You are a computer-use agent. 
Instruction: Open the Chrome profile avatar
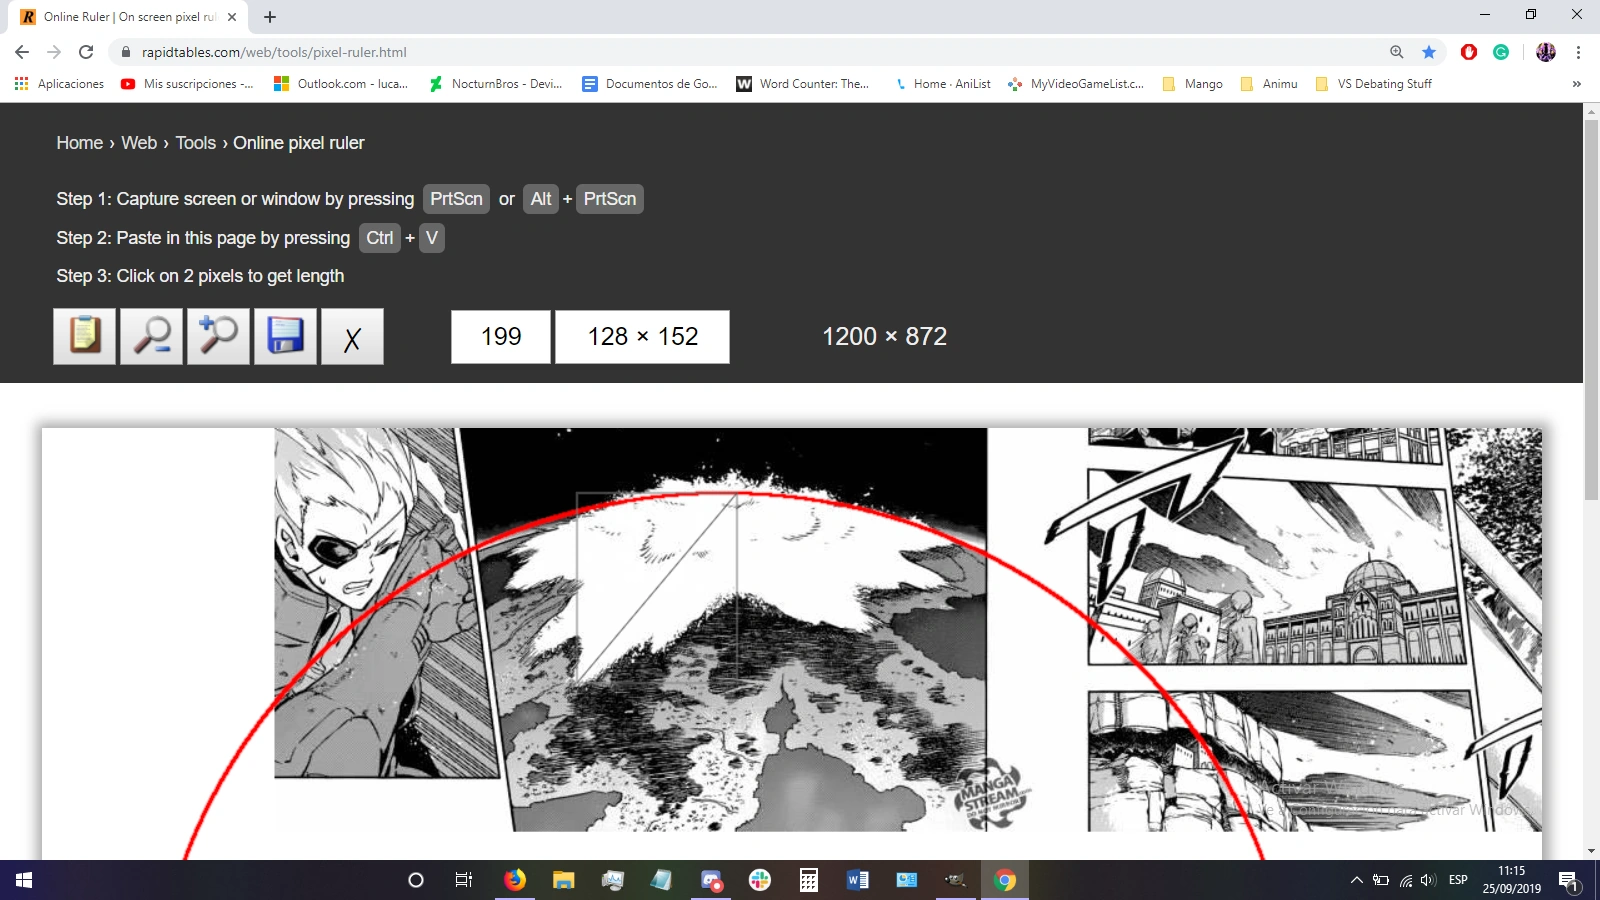[x=1546, y=52]
